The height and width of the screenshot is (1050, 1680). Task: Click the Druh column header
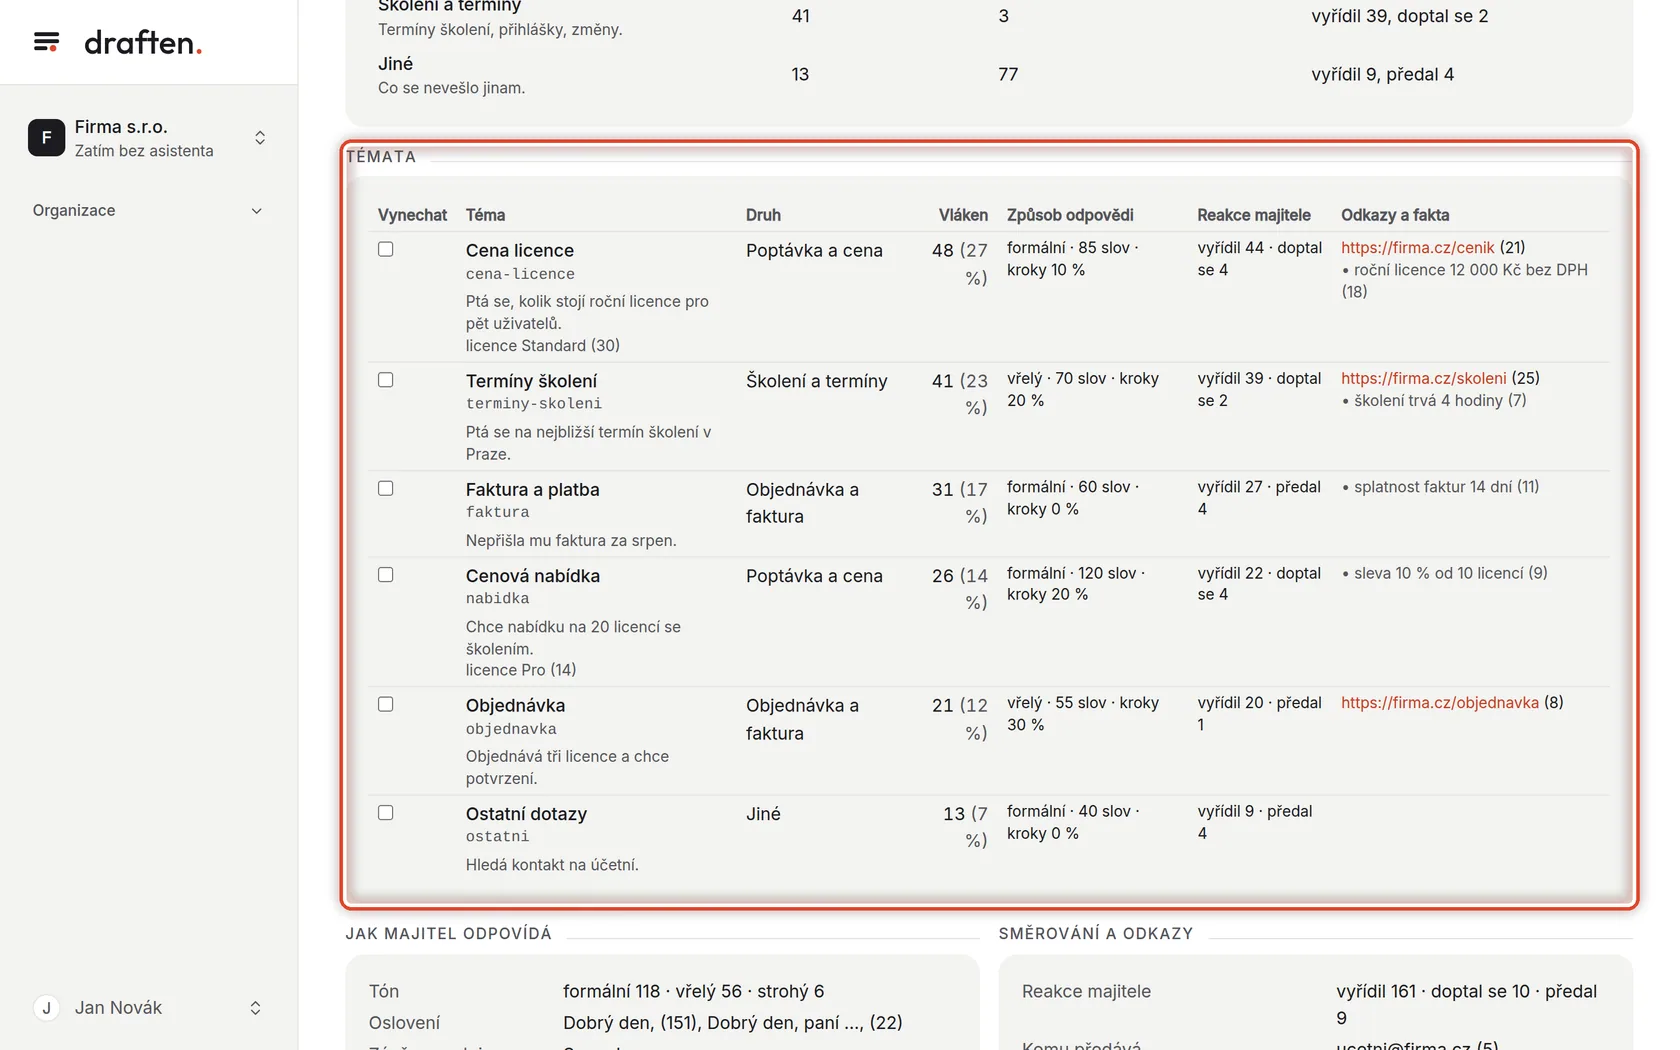coord(763,215)
